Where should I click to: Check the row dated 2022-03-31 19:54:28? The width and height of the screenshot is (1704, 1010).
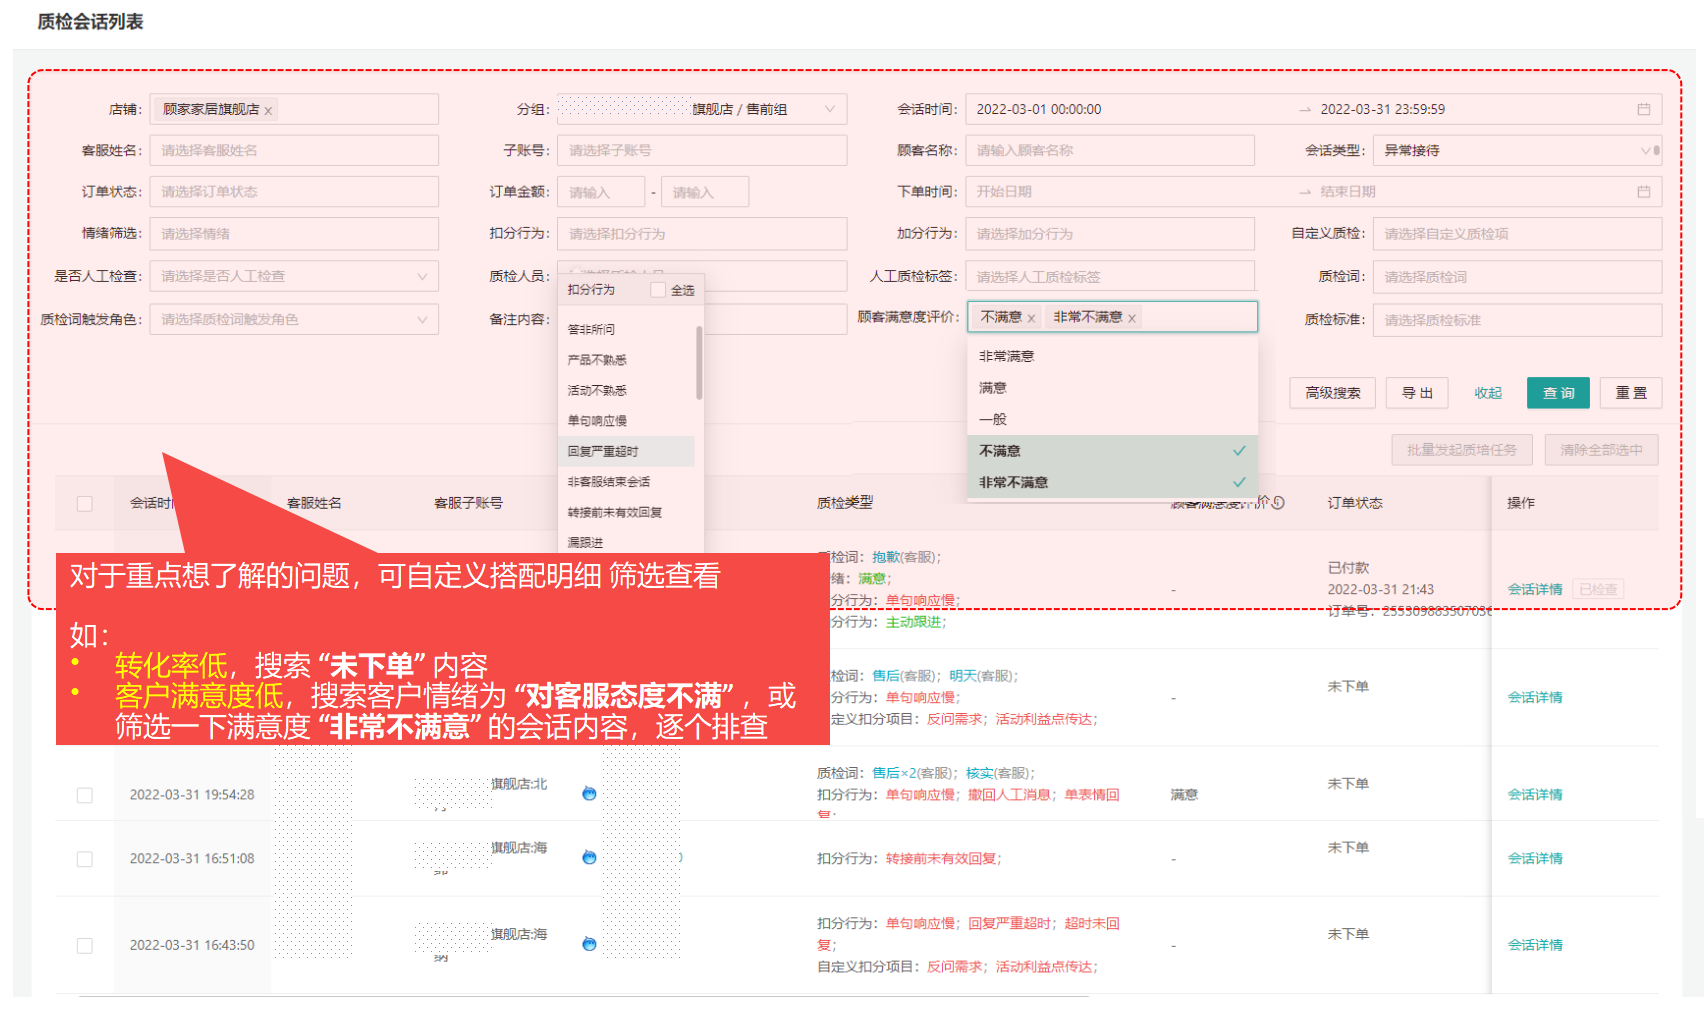pos(85,795)
